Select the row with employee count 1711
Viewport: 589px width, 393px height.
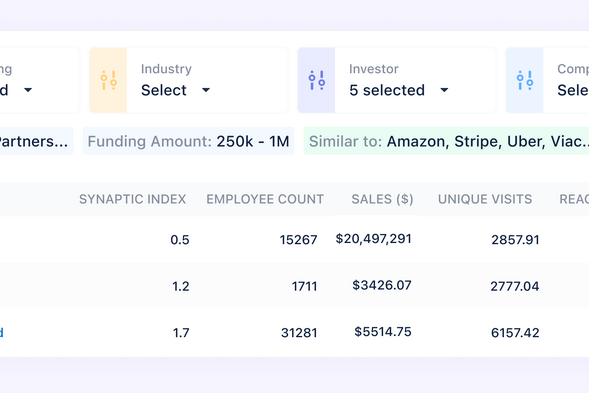(294, 286)
